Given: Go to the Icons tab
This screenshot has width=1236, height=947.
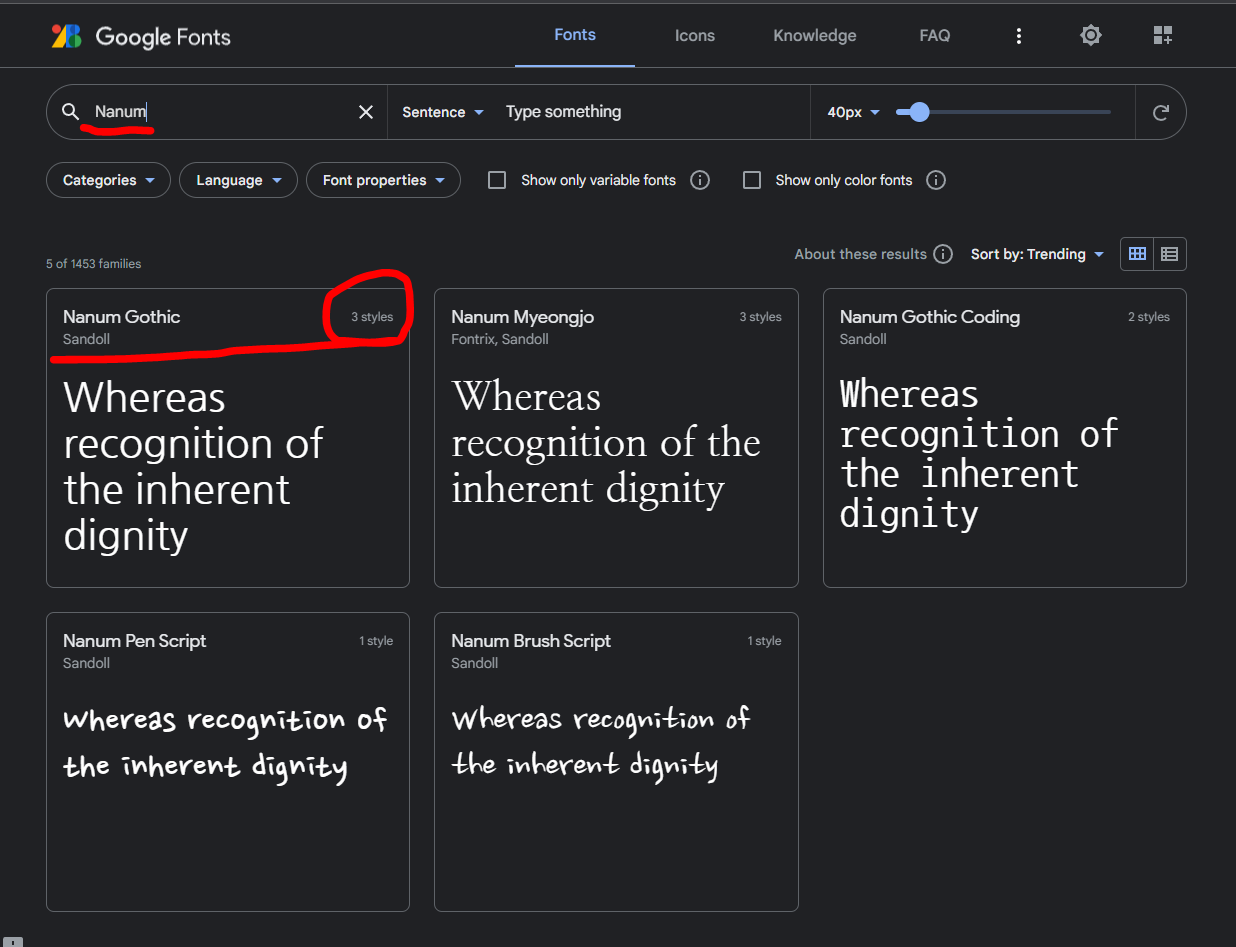Looking at the screenshot, I should coord(695,36).
